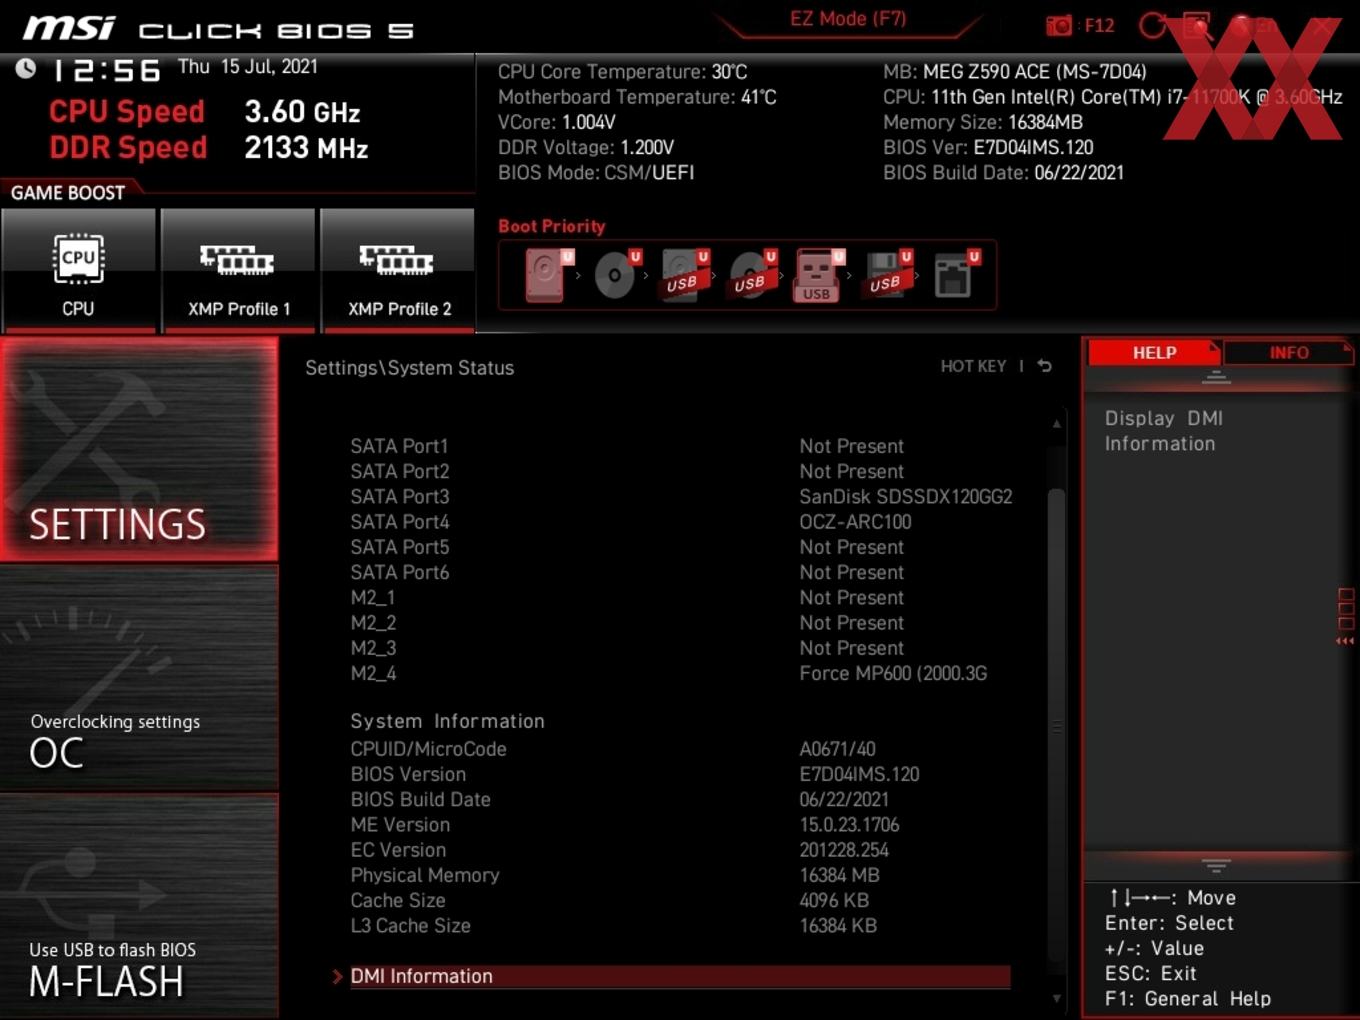Click the circular reset arrow icon at top

pyautogui.click(x=1153, y=25)
